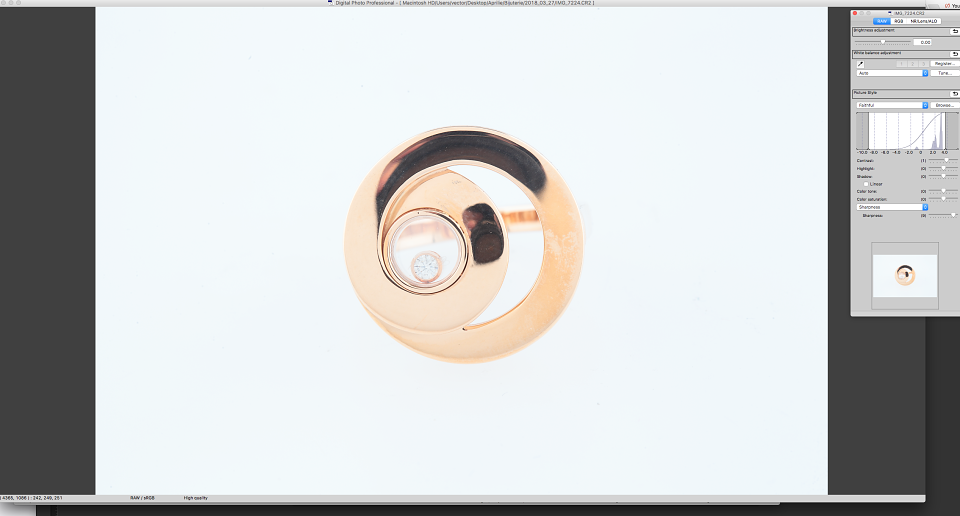The height and width of the screenshot is (516, 960).
Task: Open the Picture Style dropdown set to Faithful
Action: point(892,105)
